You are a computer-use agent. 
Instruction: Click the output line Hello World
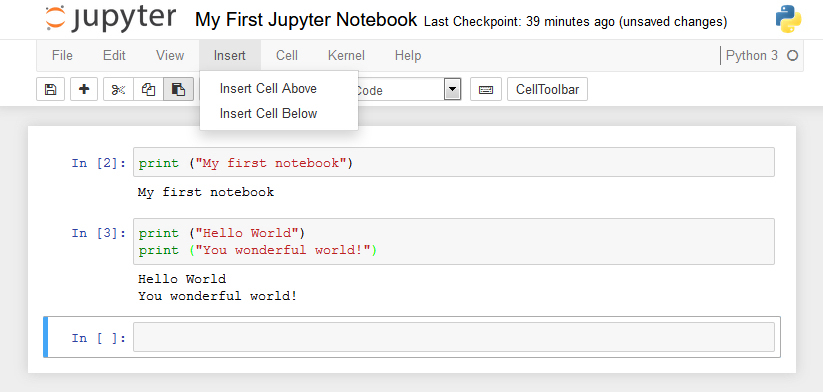[182, 279]
